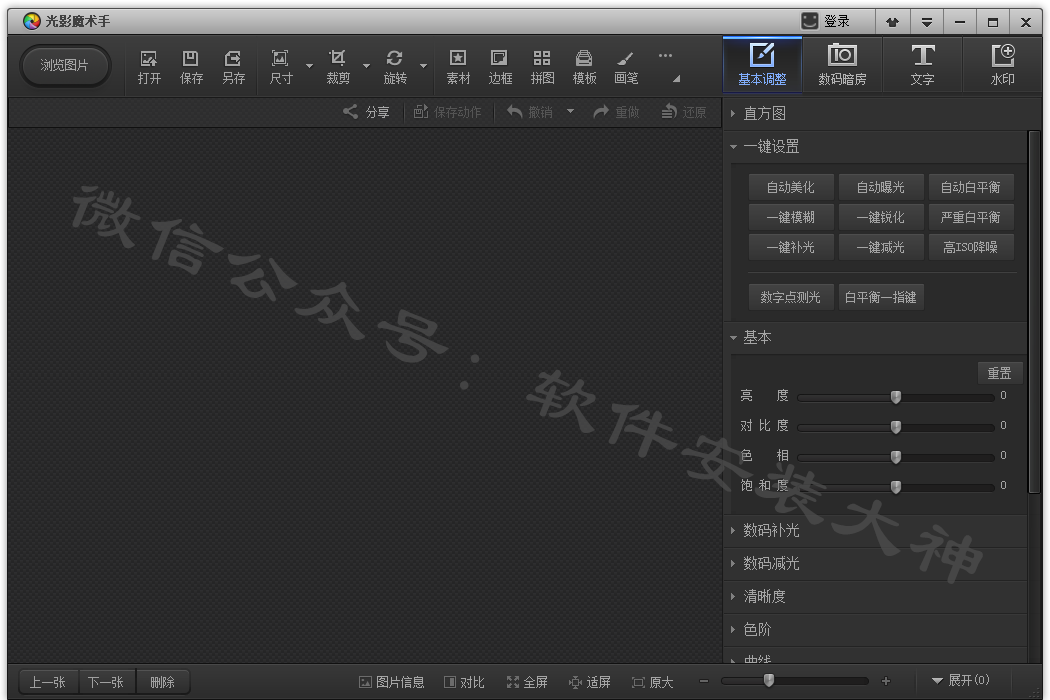Open the 素材 materials tool
Viewport: 1050px width, 700px height.
(458, 67)
